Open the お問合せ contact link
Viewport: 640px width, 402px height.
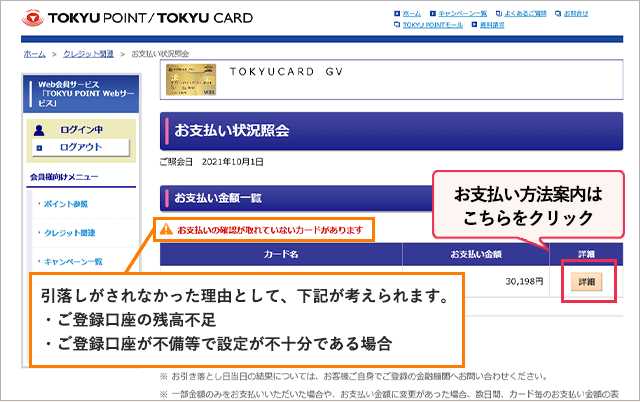pos(576,13)
